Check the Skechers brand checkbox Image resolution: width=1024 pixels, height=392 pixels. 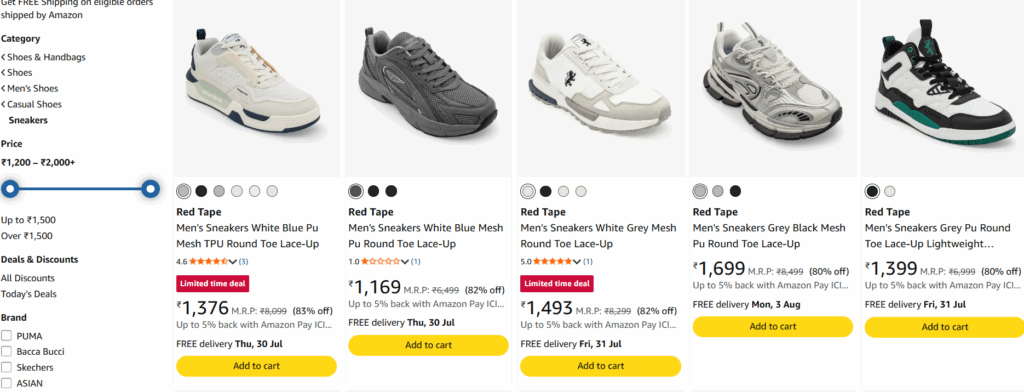click(x=7, y=367)
